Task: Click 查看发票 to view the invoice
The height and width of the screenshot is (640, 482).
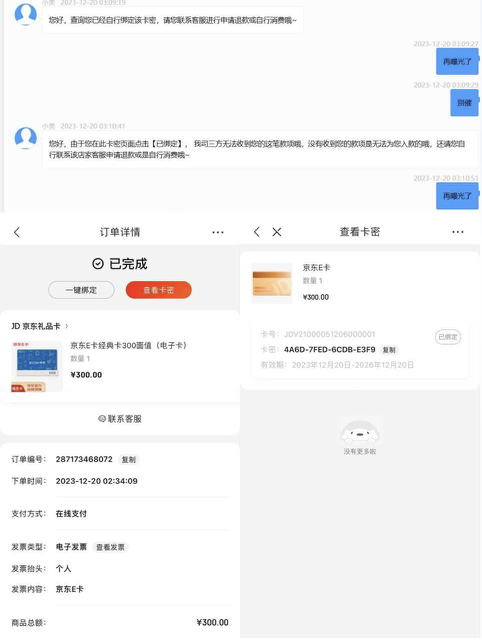Action: tap(110, 547)
